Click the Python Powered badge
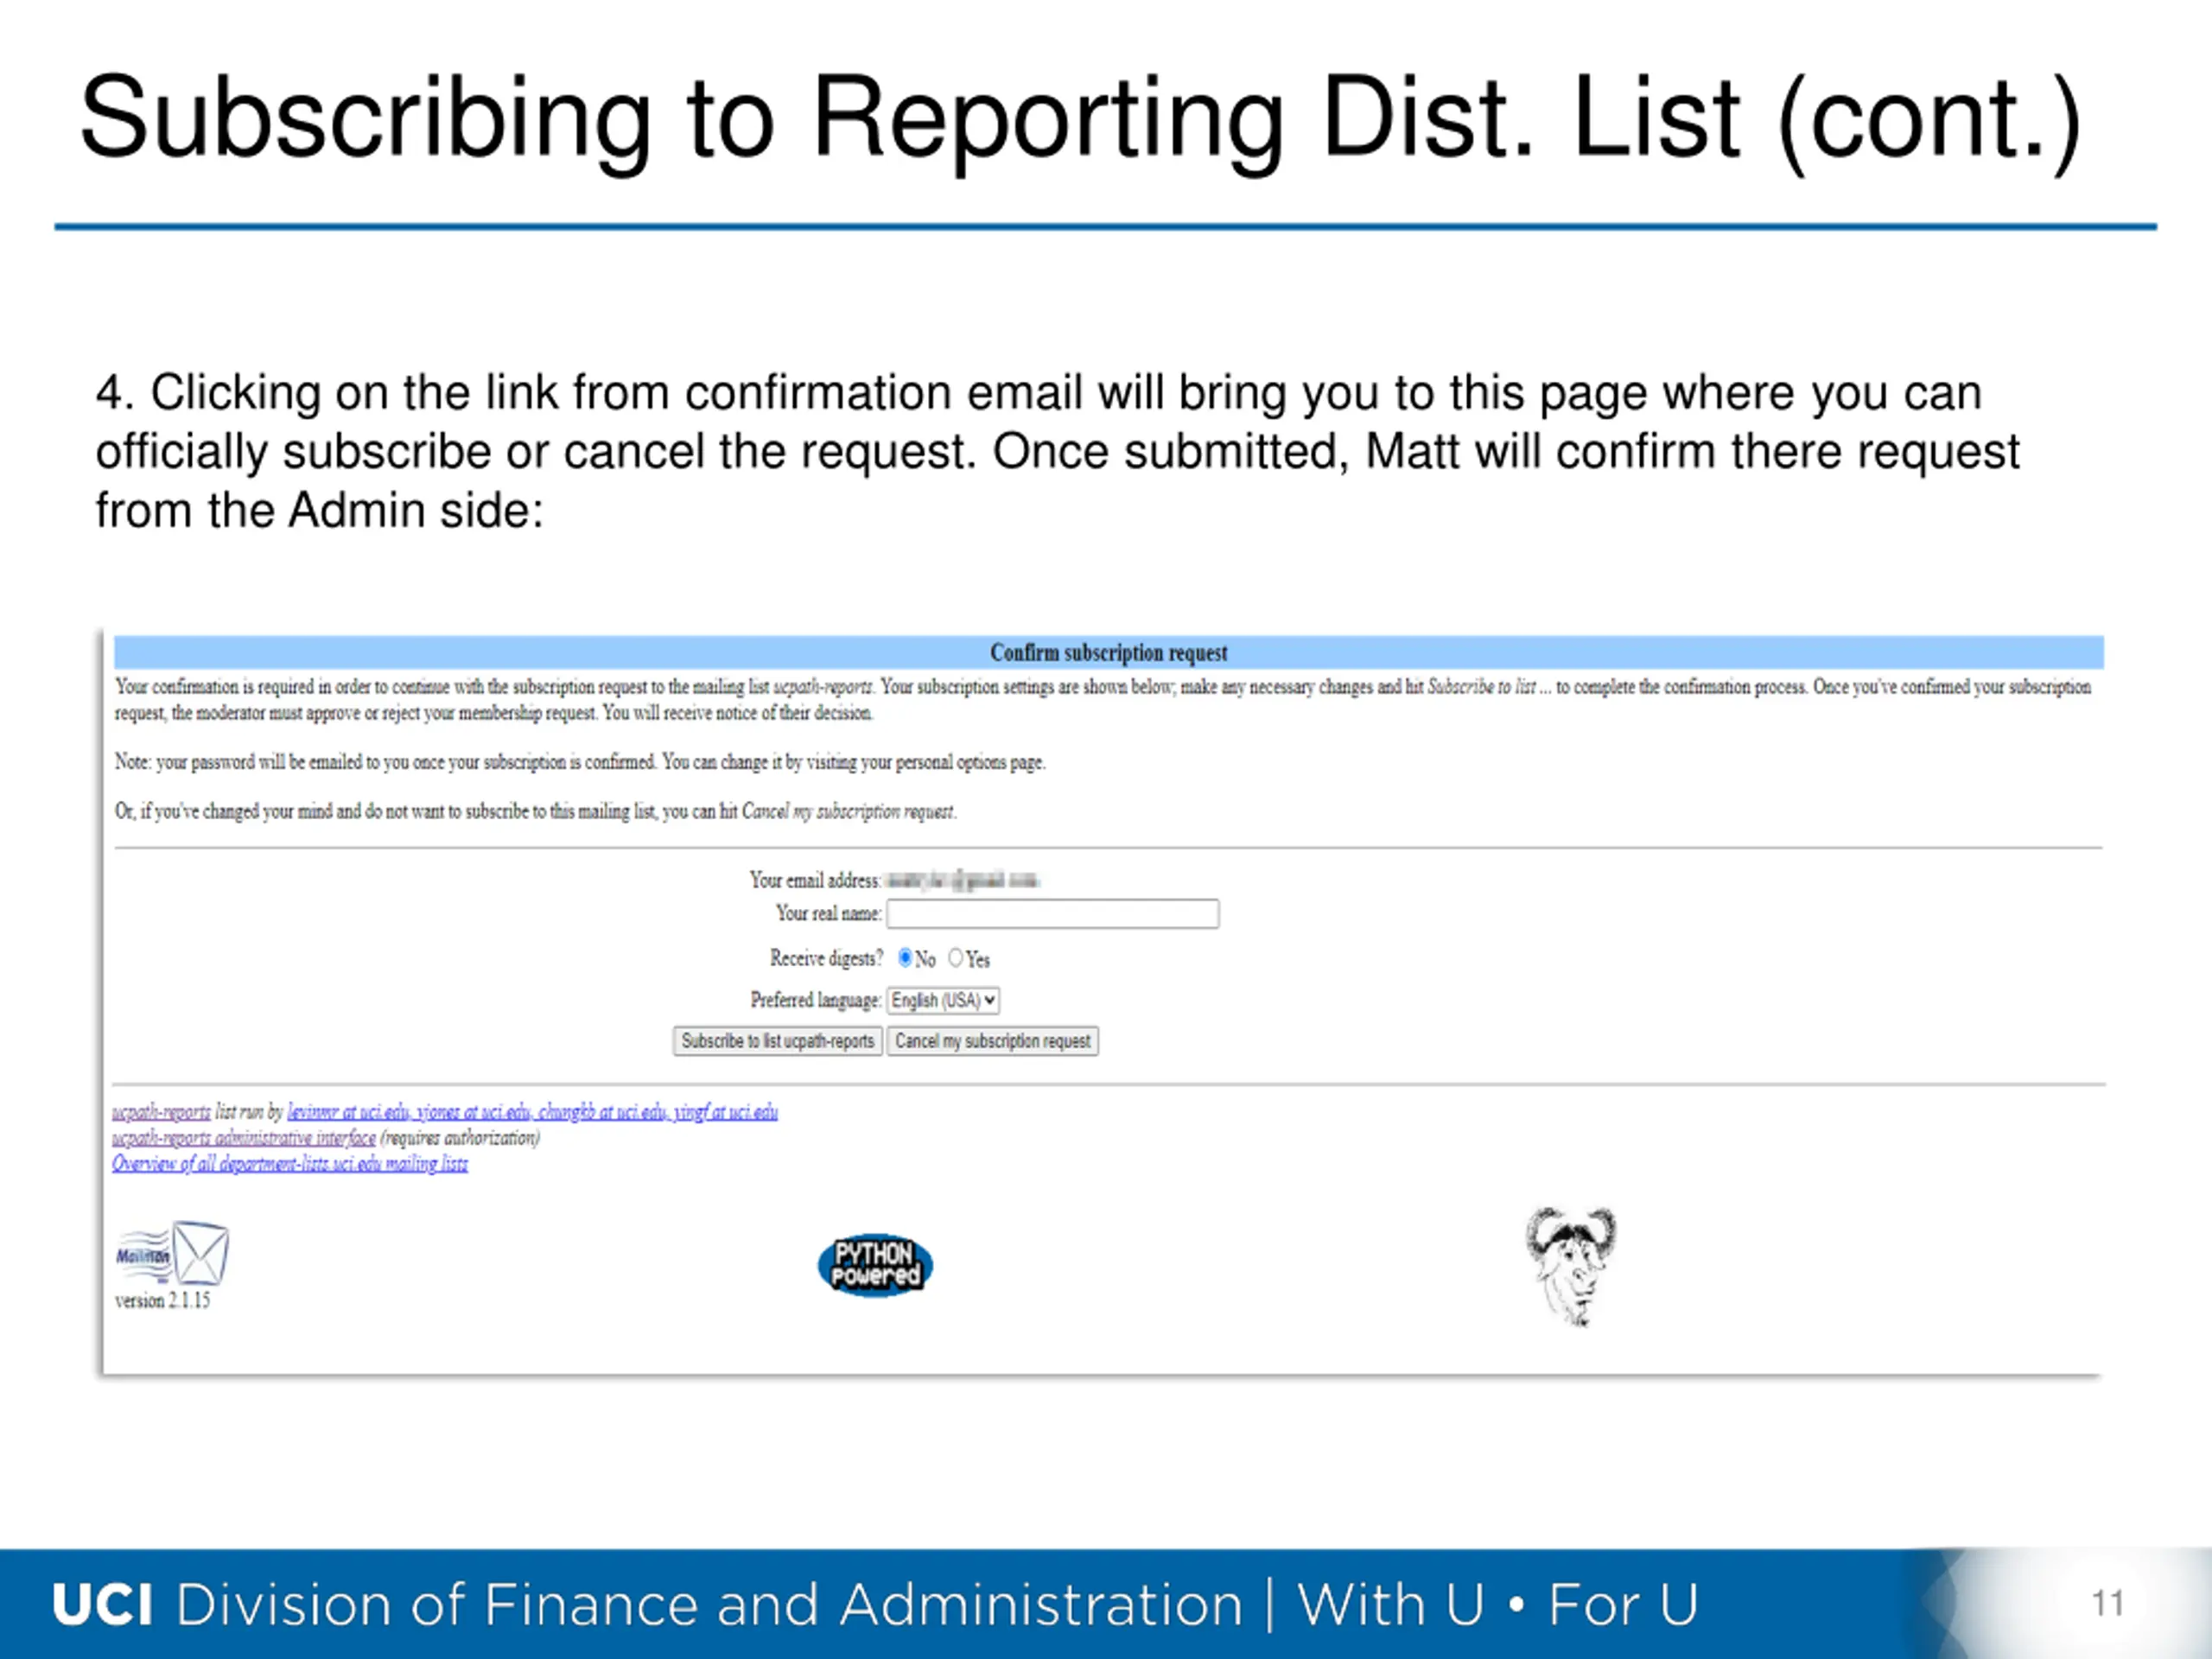Screen dimensions: 2212x1659 (875, 1265)
